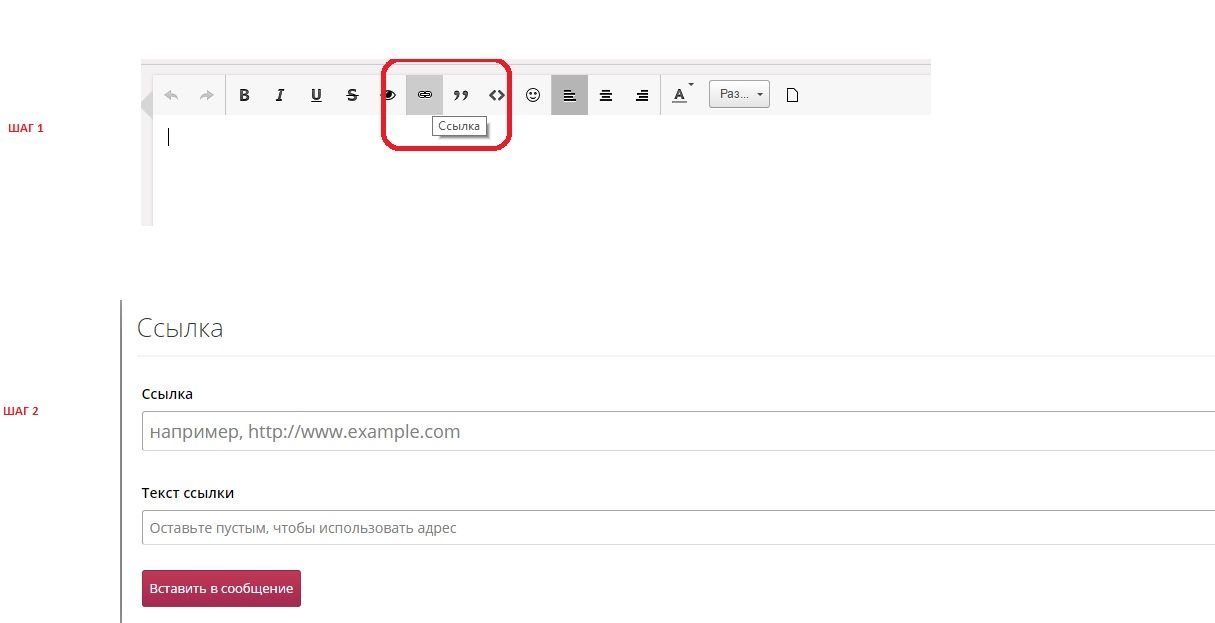Insert a code block
Viewport: 1215px width, 623px height.
[496, 95]
